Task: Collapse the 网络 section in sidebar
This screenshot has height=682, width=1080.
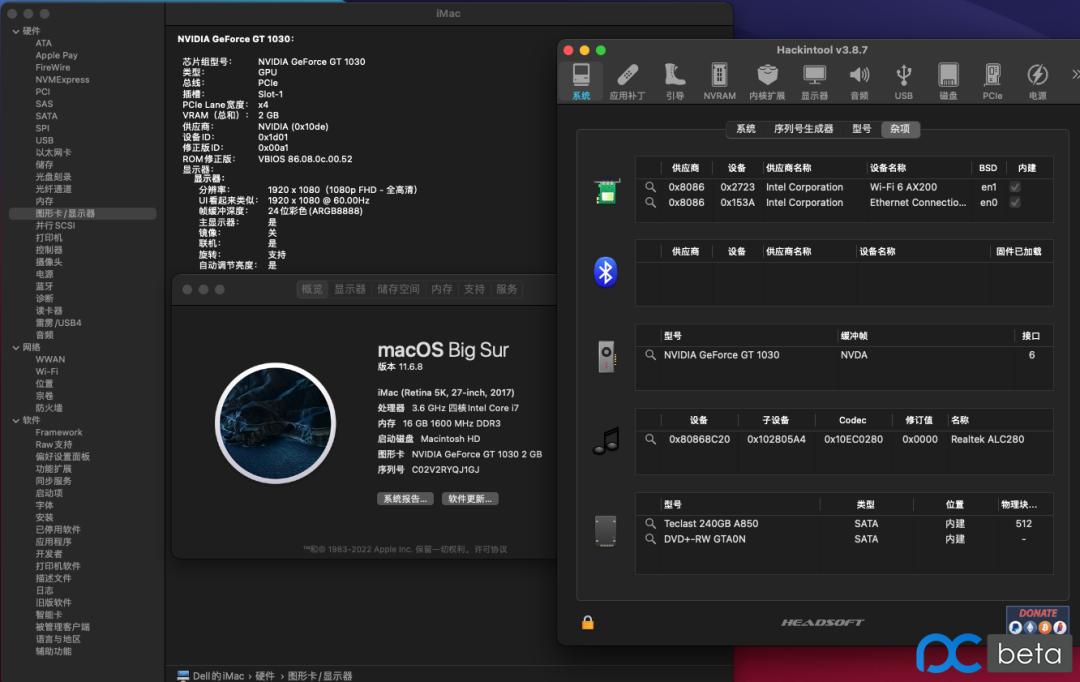Action: point(15,347)
